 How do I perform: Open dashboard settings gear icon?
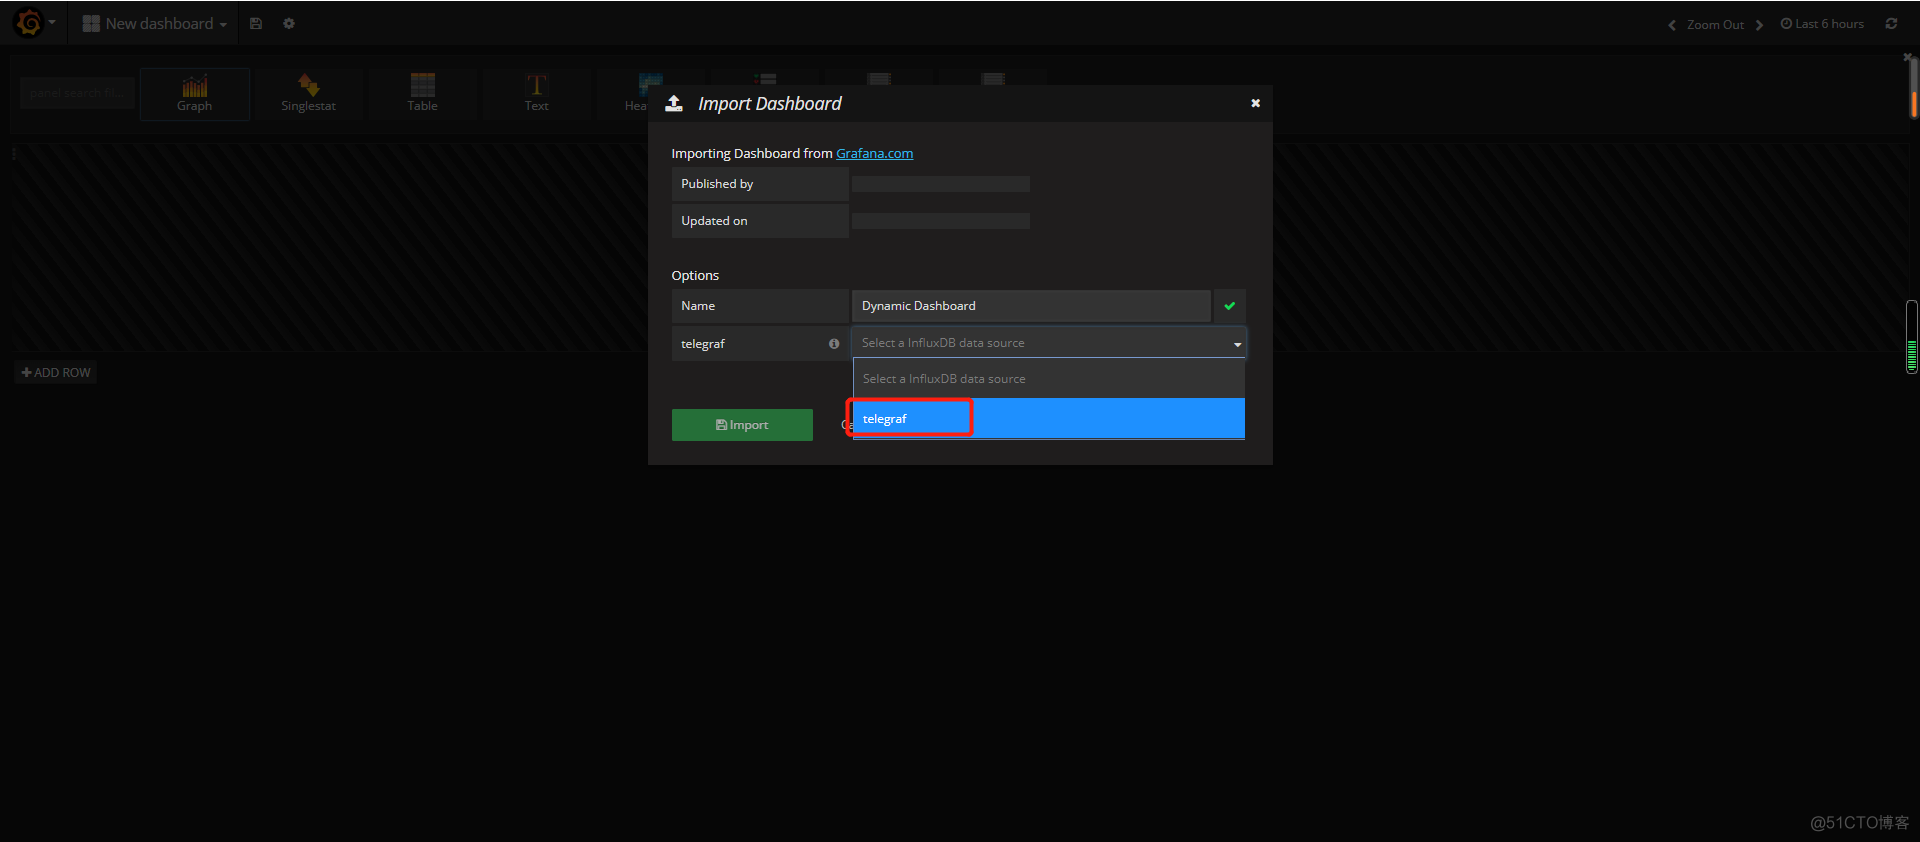tap(289, 23)
